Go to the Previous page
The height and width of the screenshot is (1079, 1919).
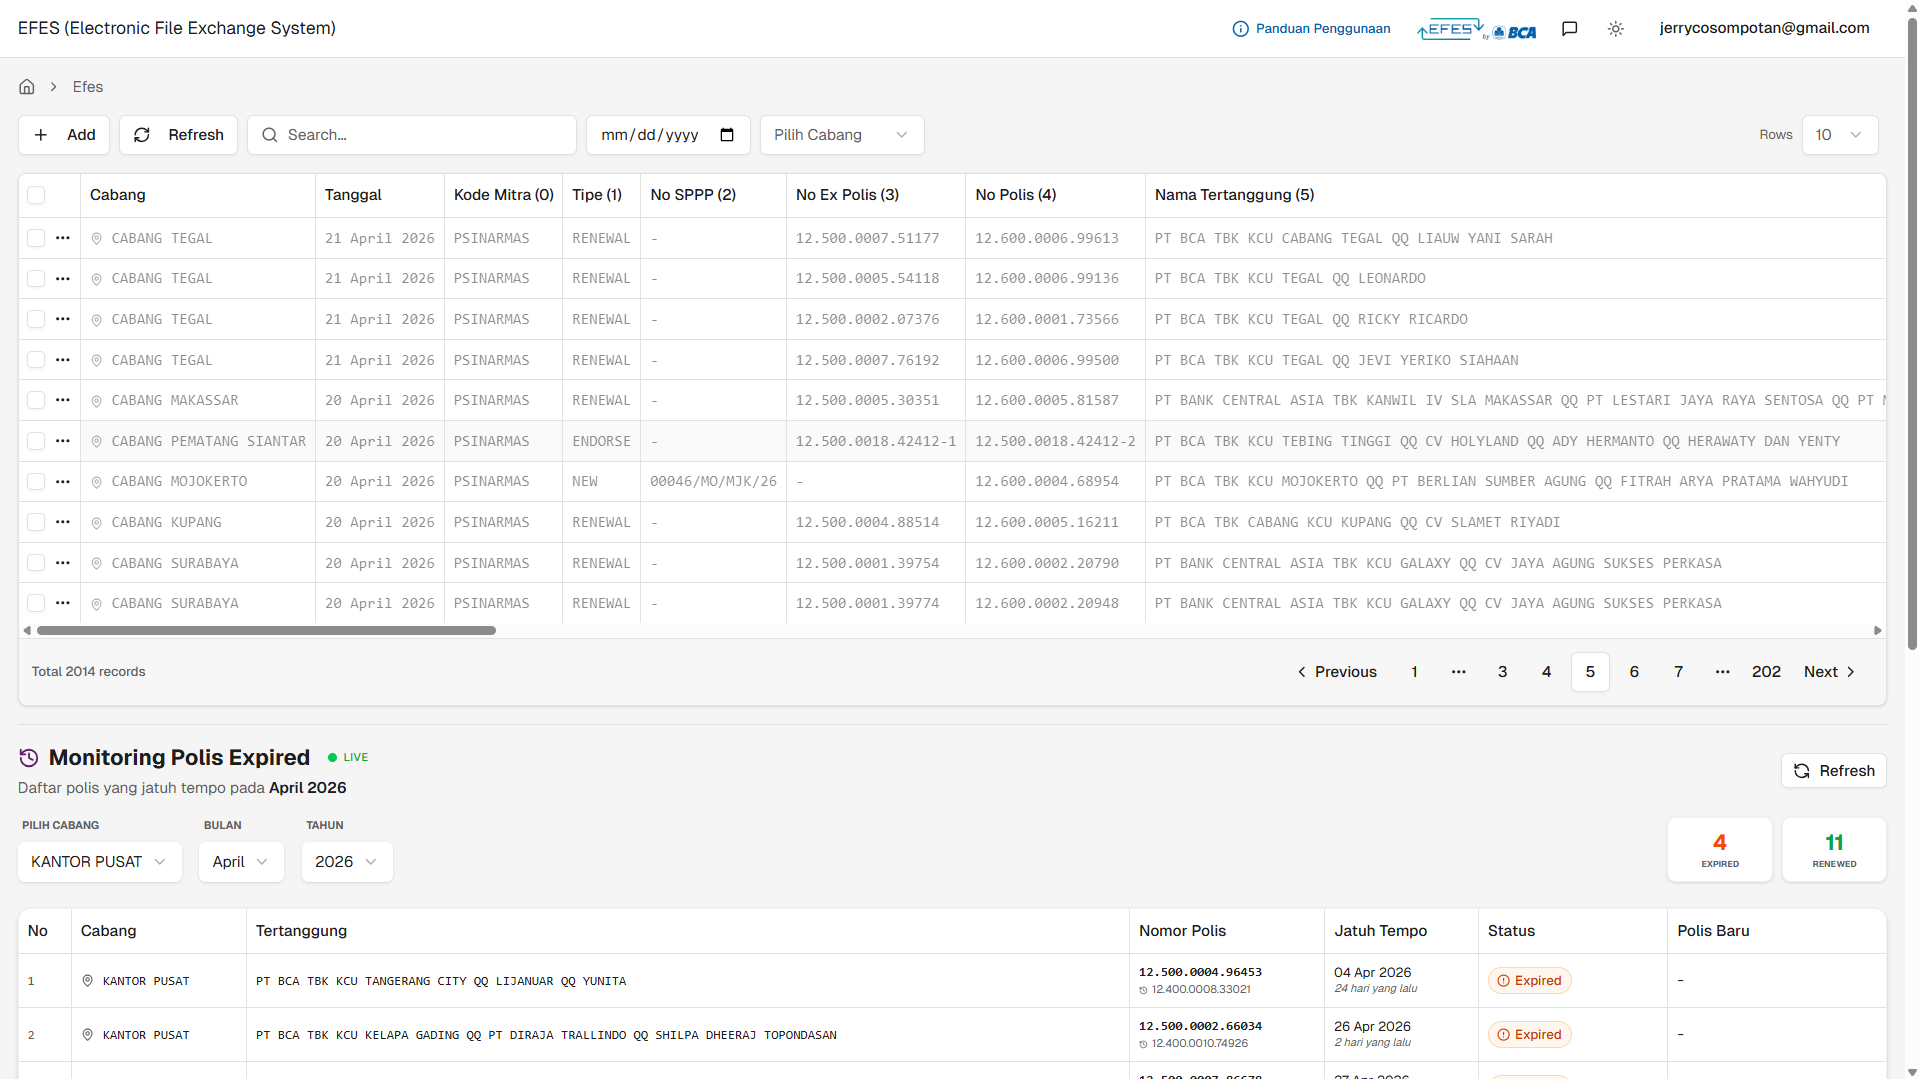point(1337,672)
